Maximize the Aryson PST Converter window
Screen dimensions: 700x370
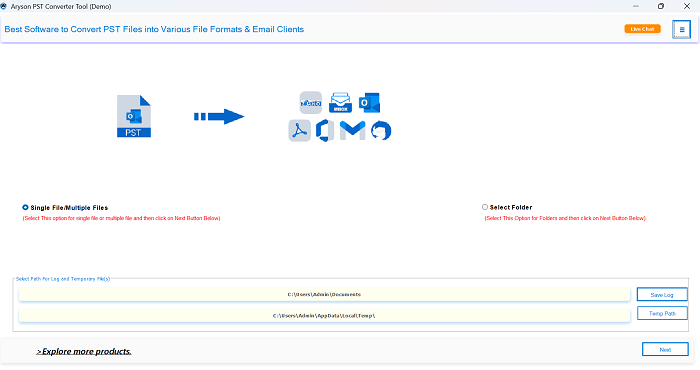(x=661, y=6)
